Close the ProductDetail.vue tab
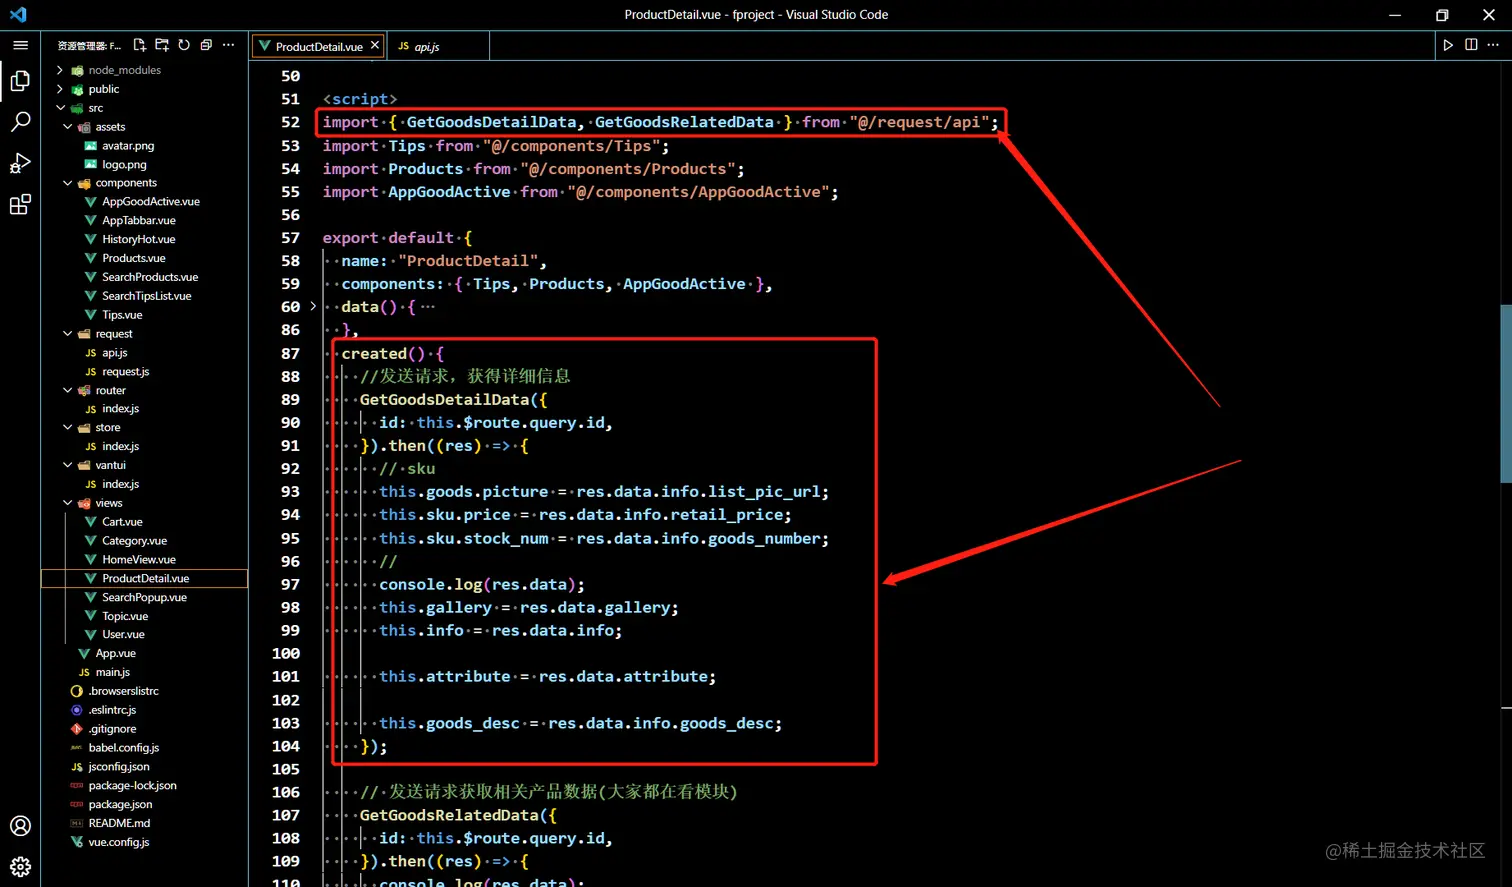The width and height of the screenshot is (1512, 887). pos(375,45)
